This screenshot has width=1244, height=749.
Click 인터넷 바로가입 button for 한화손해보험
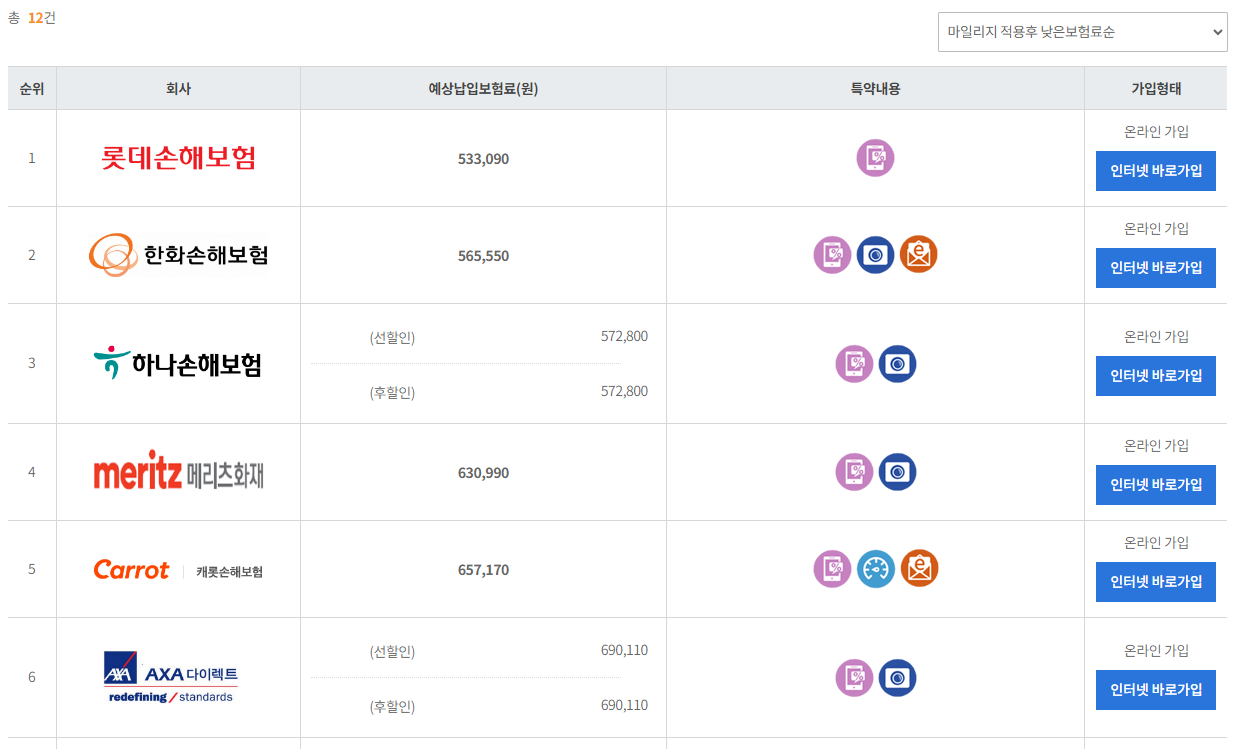pyautogui.click(x=1156, y=268)
